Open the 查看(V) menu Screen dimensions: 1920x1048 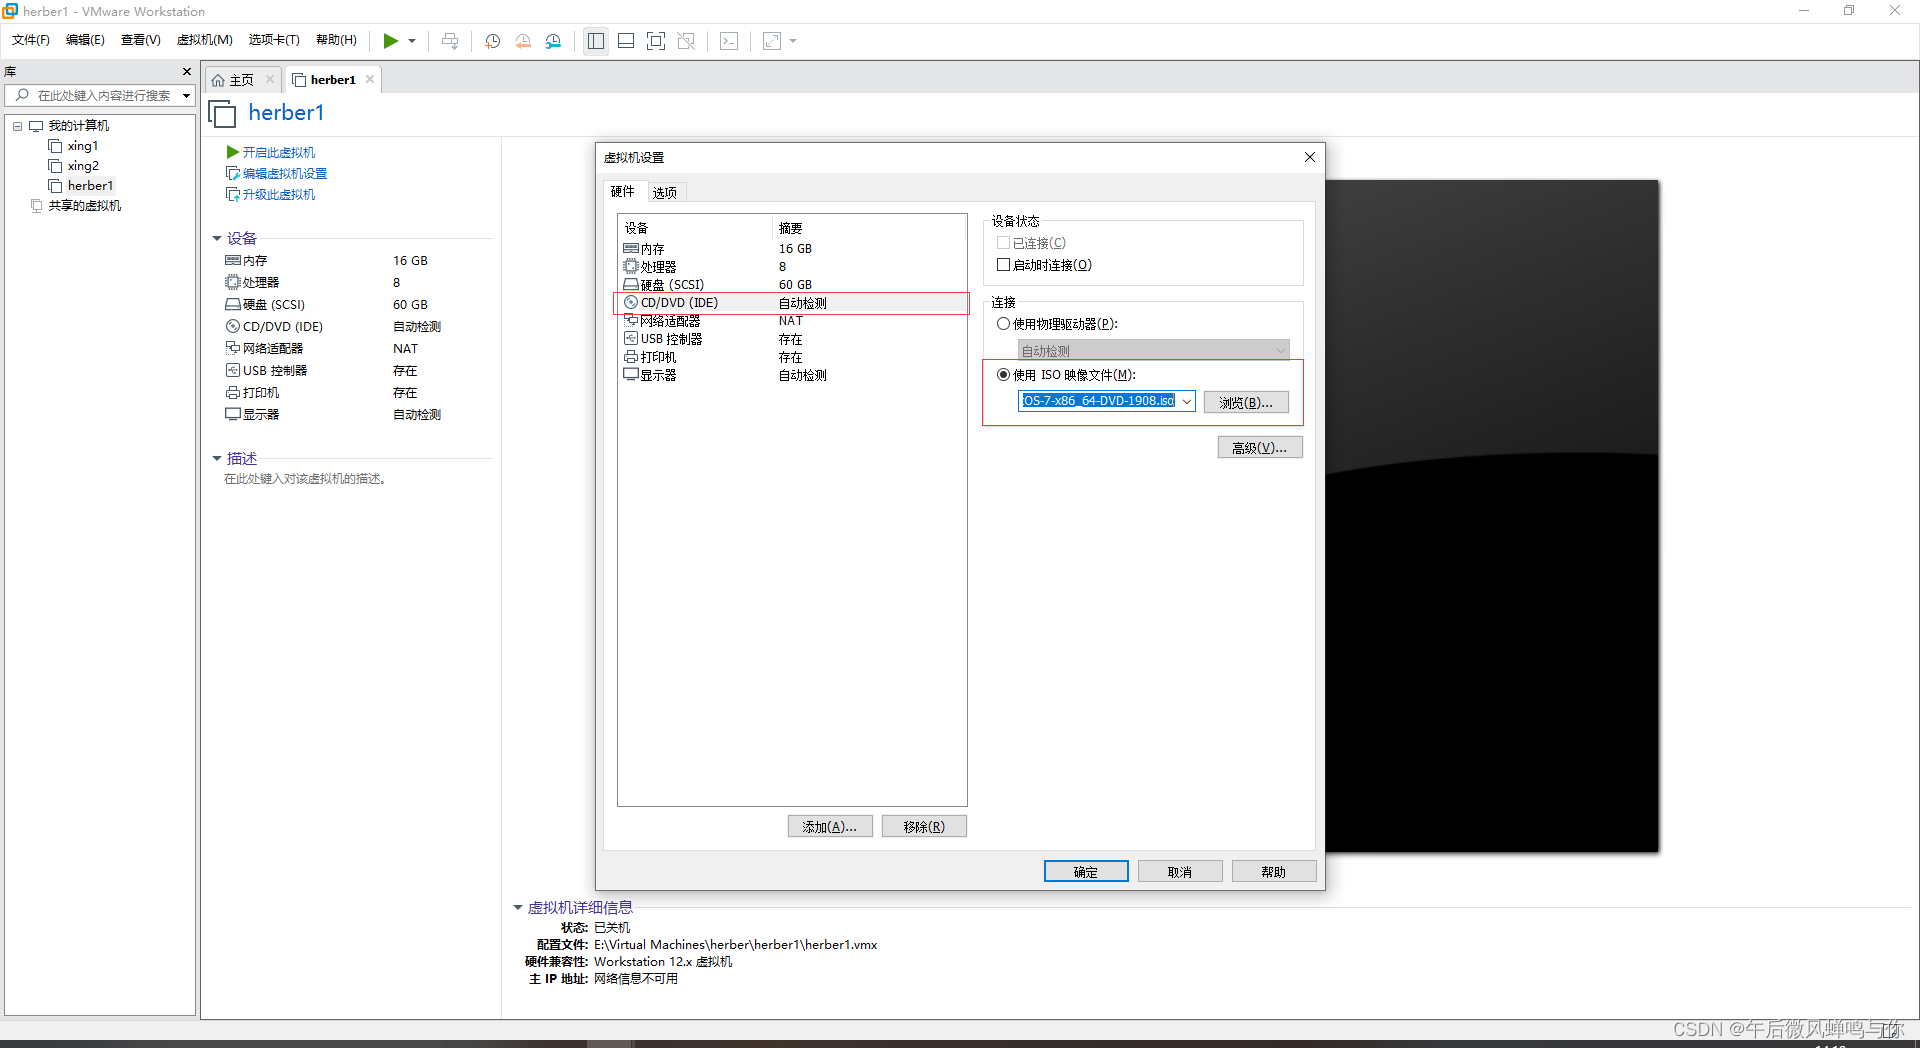click(141, 40)
